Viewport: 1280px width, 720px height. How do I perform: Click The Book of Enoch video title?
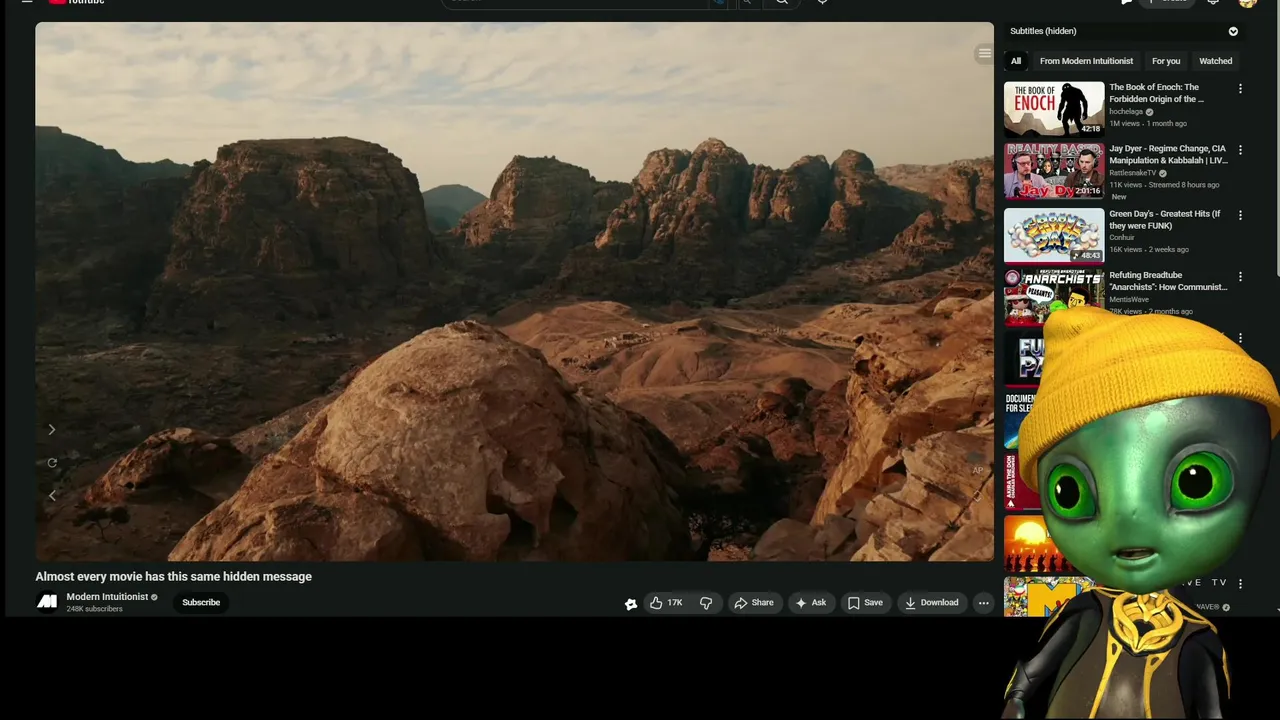pyautogui.click(x=1157, y=93)
